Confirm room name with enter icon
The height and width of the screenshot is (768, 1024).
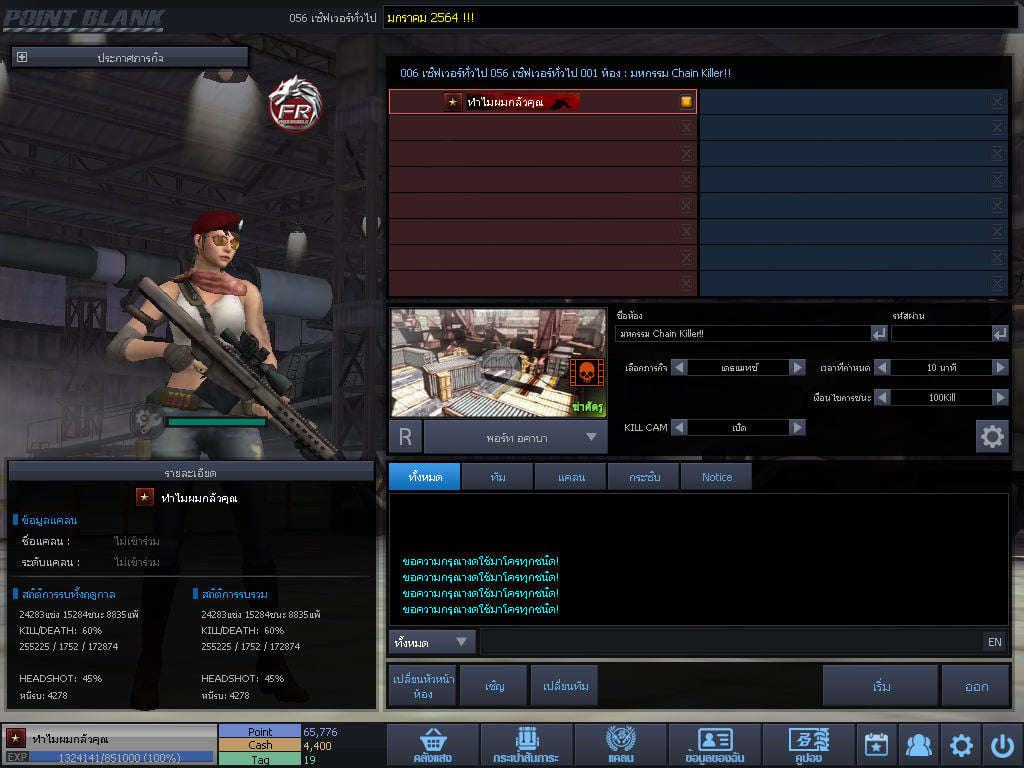click(x=879, y=334)
